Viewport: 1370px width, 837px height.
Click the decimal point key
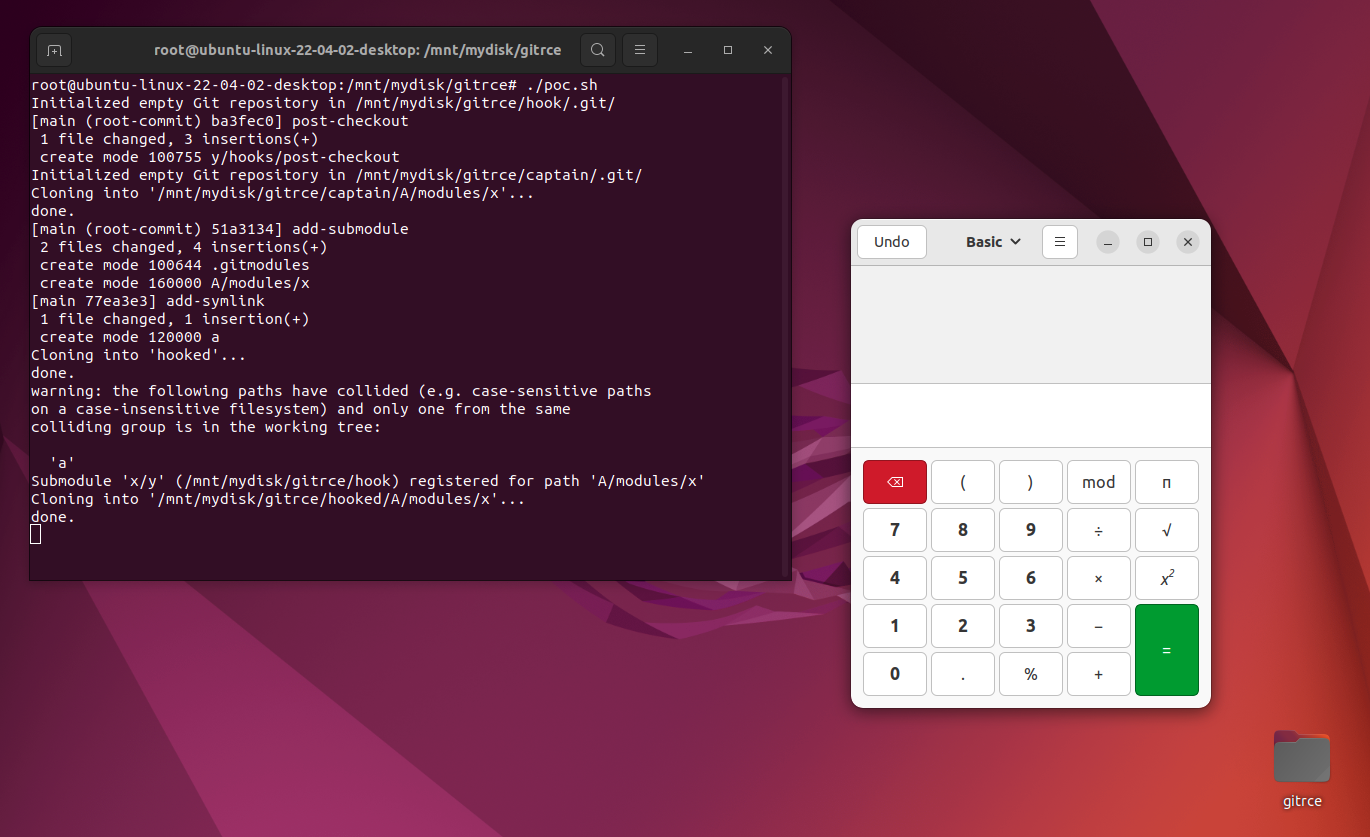coord(962,673)
